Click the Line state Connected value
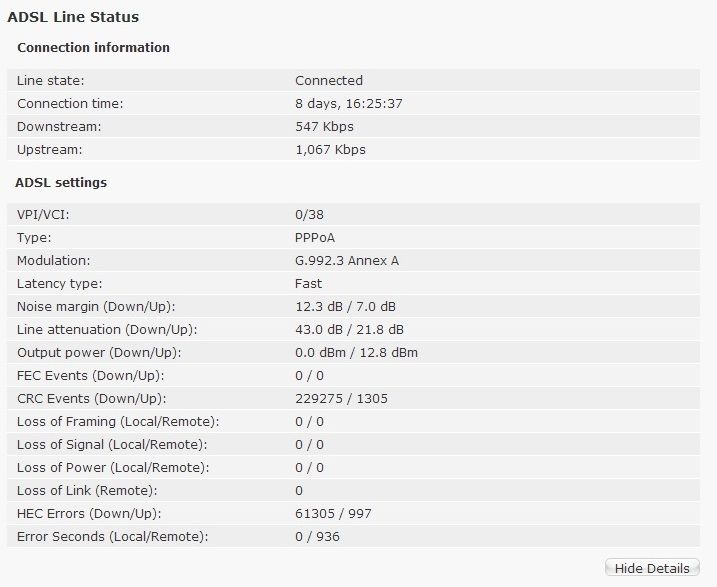The width and height of the screenshot is (717, 587). [x=329, y=80]
